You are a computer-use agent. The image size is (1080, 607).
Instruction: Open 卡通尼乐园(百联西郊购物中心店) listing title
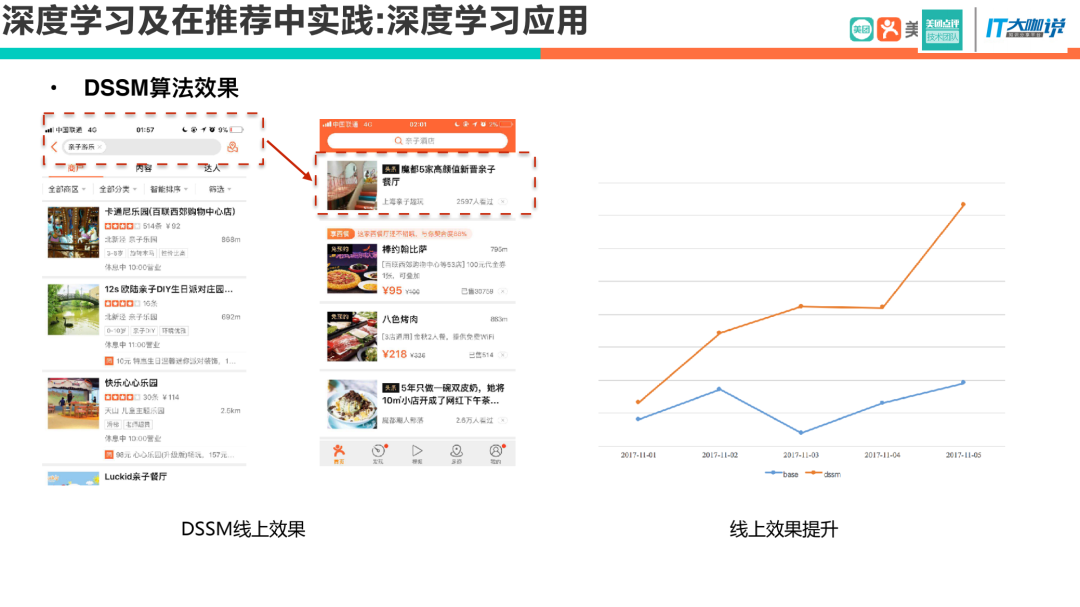point(169,212)
